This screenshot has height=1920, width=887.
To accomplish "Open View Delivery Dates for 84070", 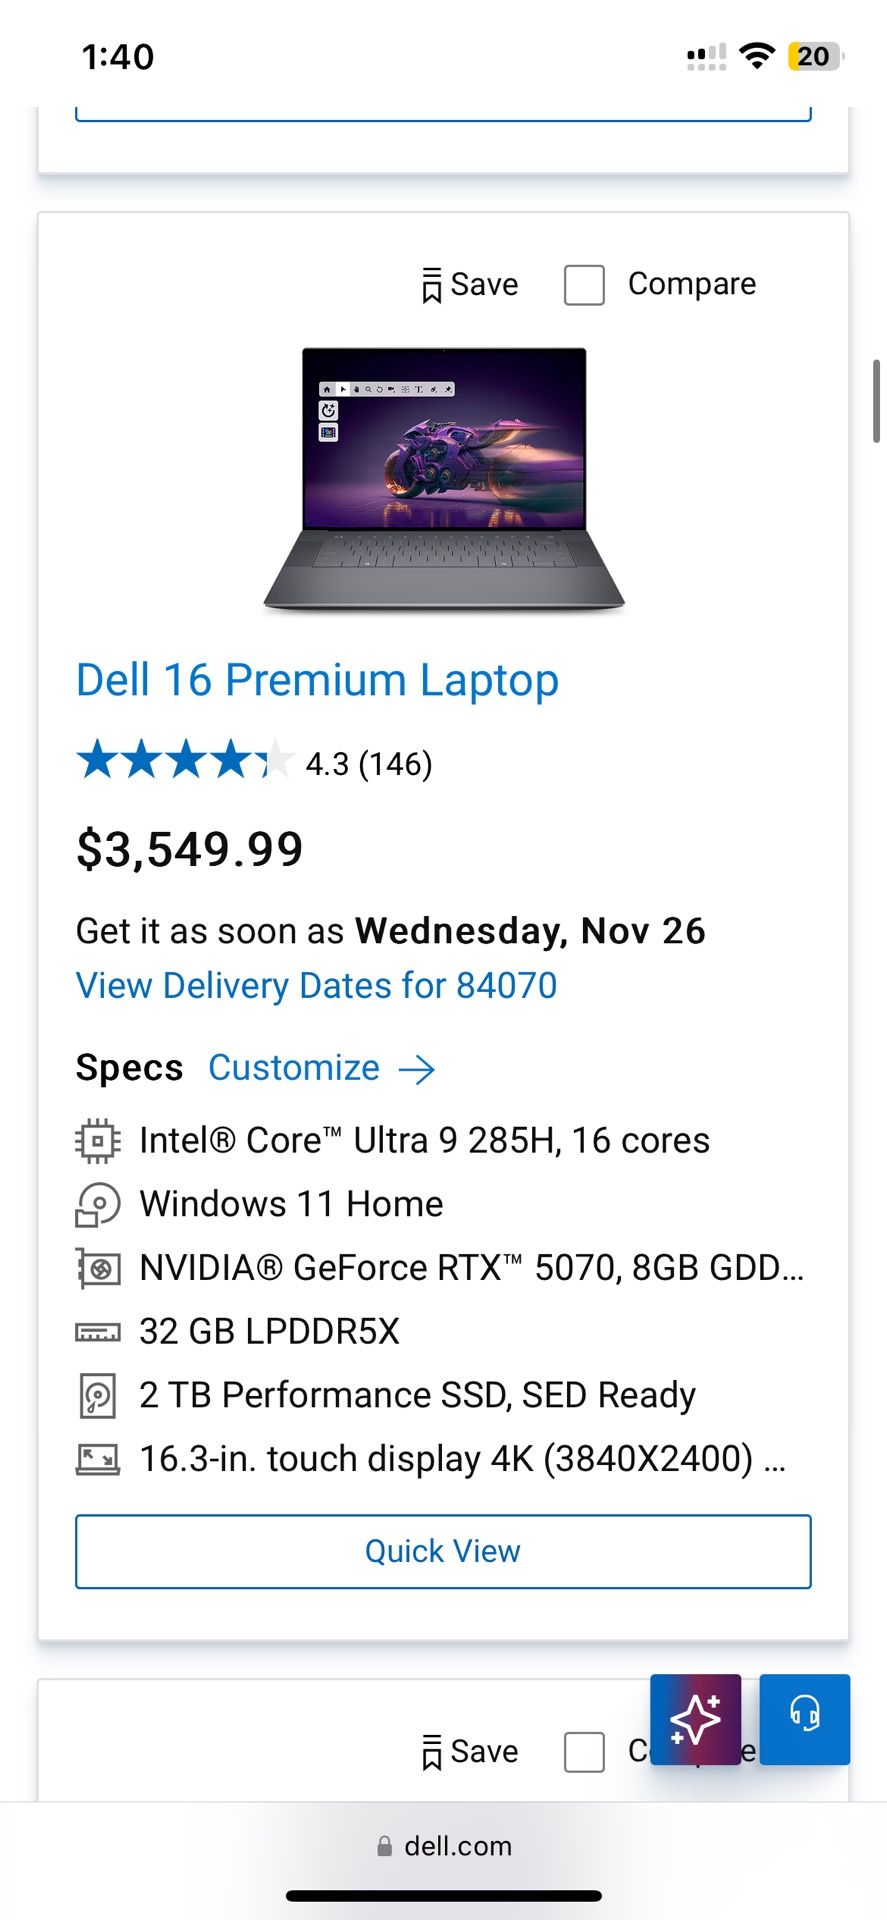I will (x=316, y=985).
